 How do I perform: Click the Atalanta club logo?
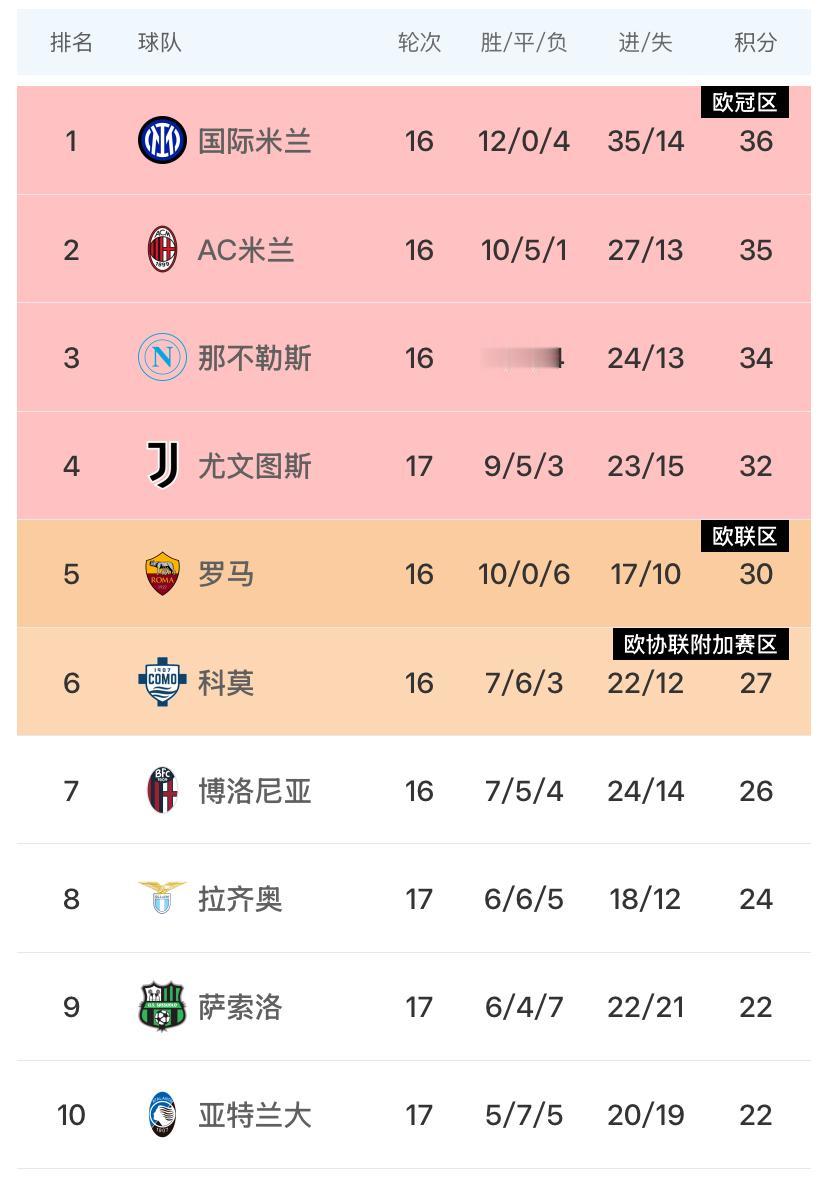[162, 1114]
